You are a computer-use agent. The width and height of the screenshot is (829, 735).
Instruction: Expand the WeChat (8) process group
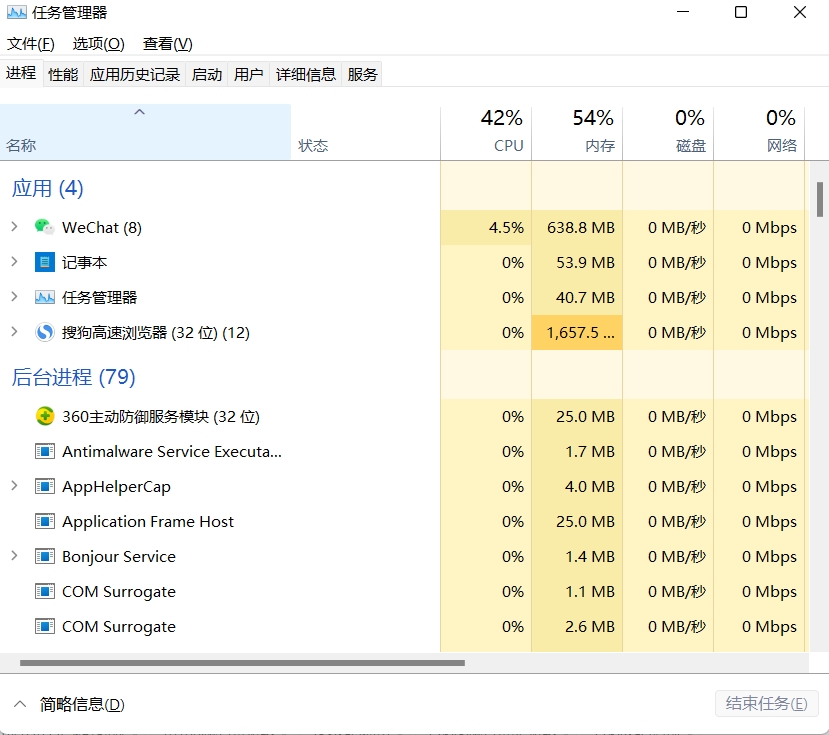14,227
